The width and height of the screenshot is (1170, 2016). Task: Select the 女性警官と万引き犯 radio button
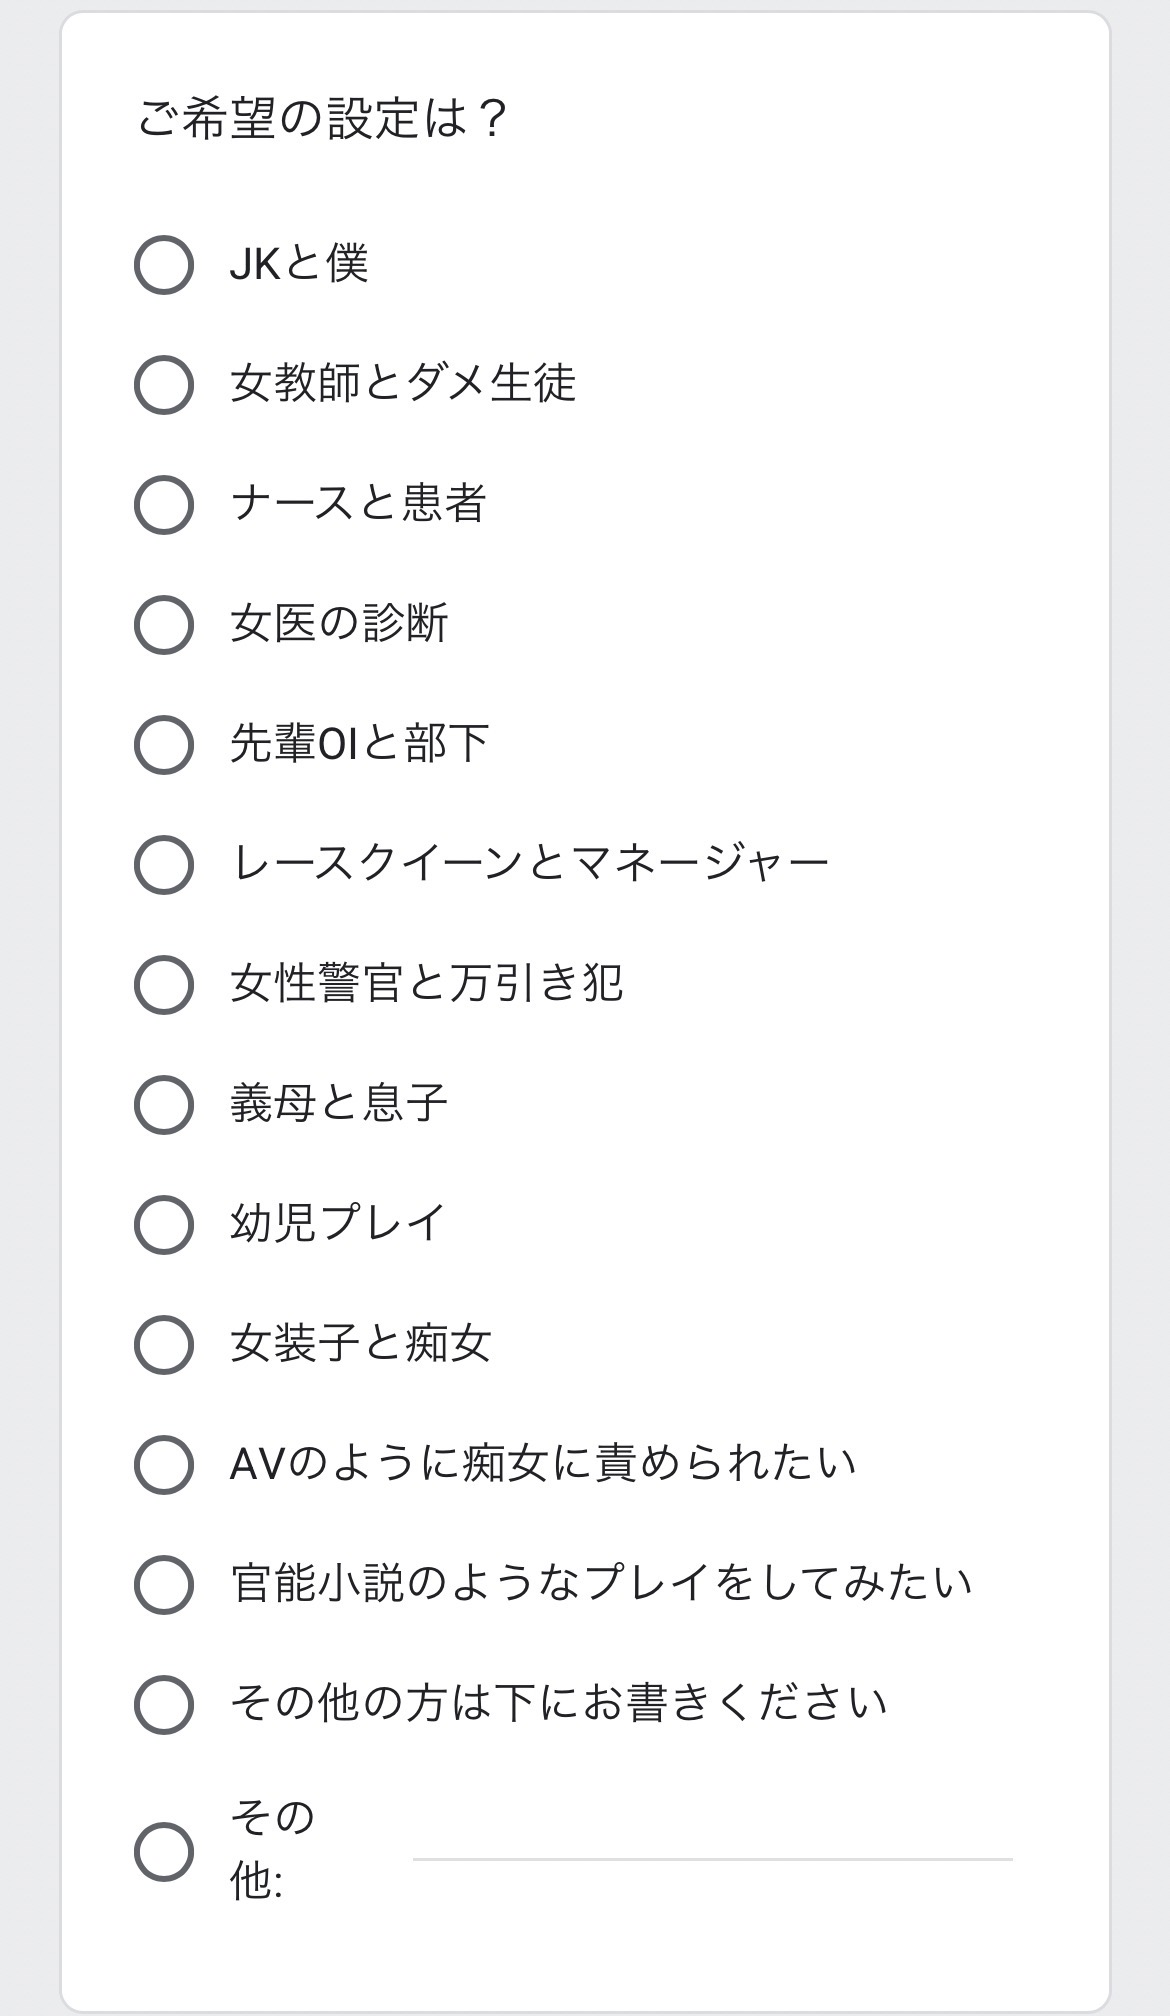(x=164, y=985)
